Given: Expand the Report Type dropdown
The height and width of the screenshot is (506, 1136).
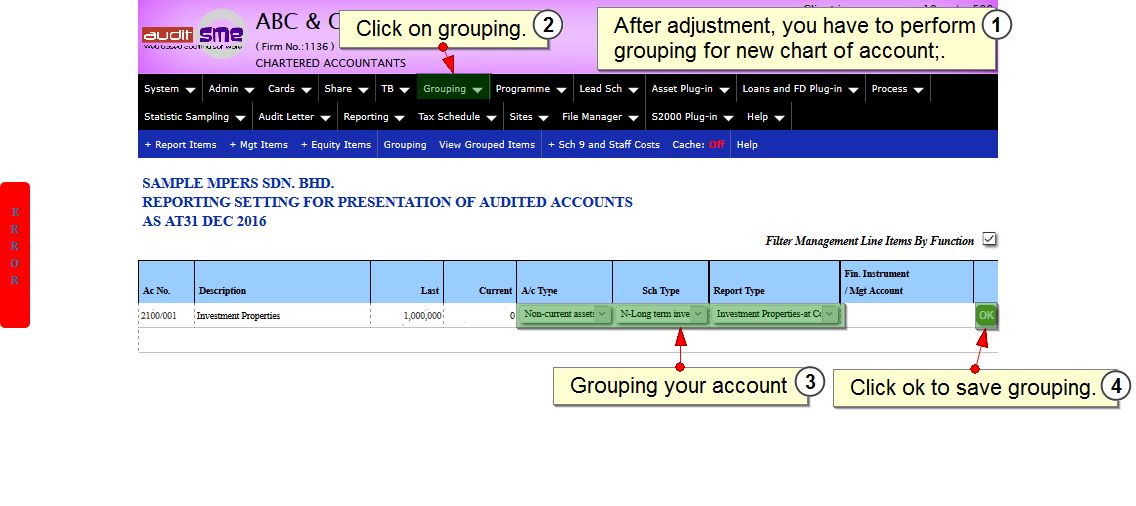Looking at the screenshot, I should pyautogui.click(x=775, y=314).
